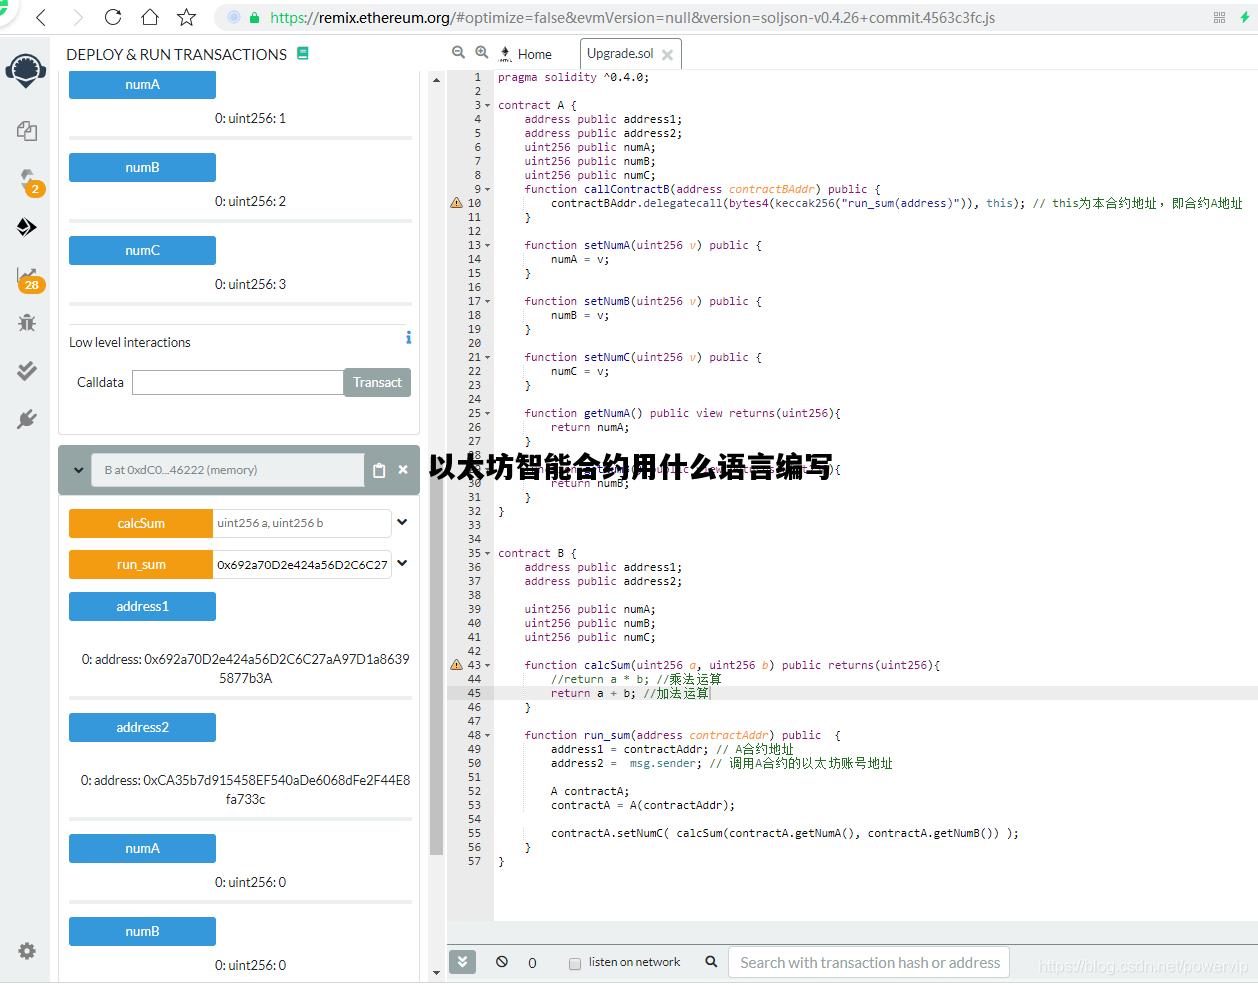
Task: Fold setNumA function at line 13
Action: click(488, 245)
